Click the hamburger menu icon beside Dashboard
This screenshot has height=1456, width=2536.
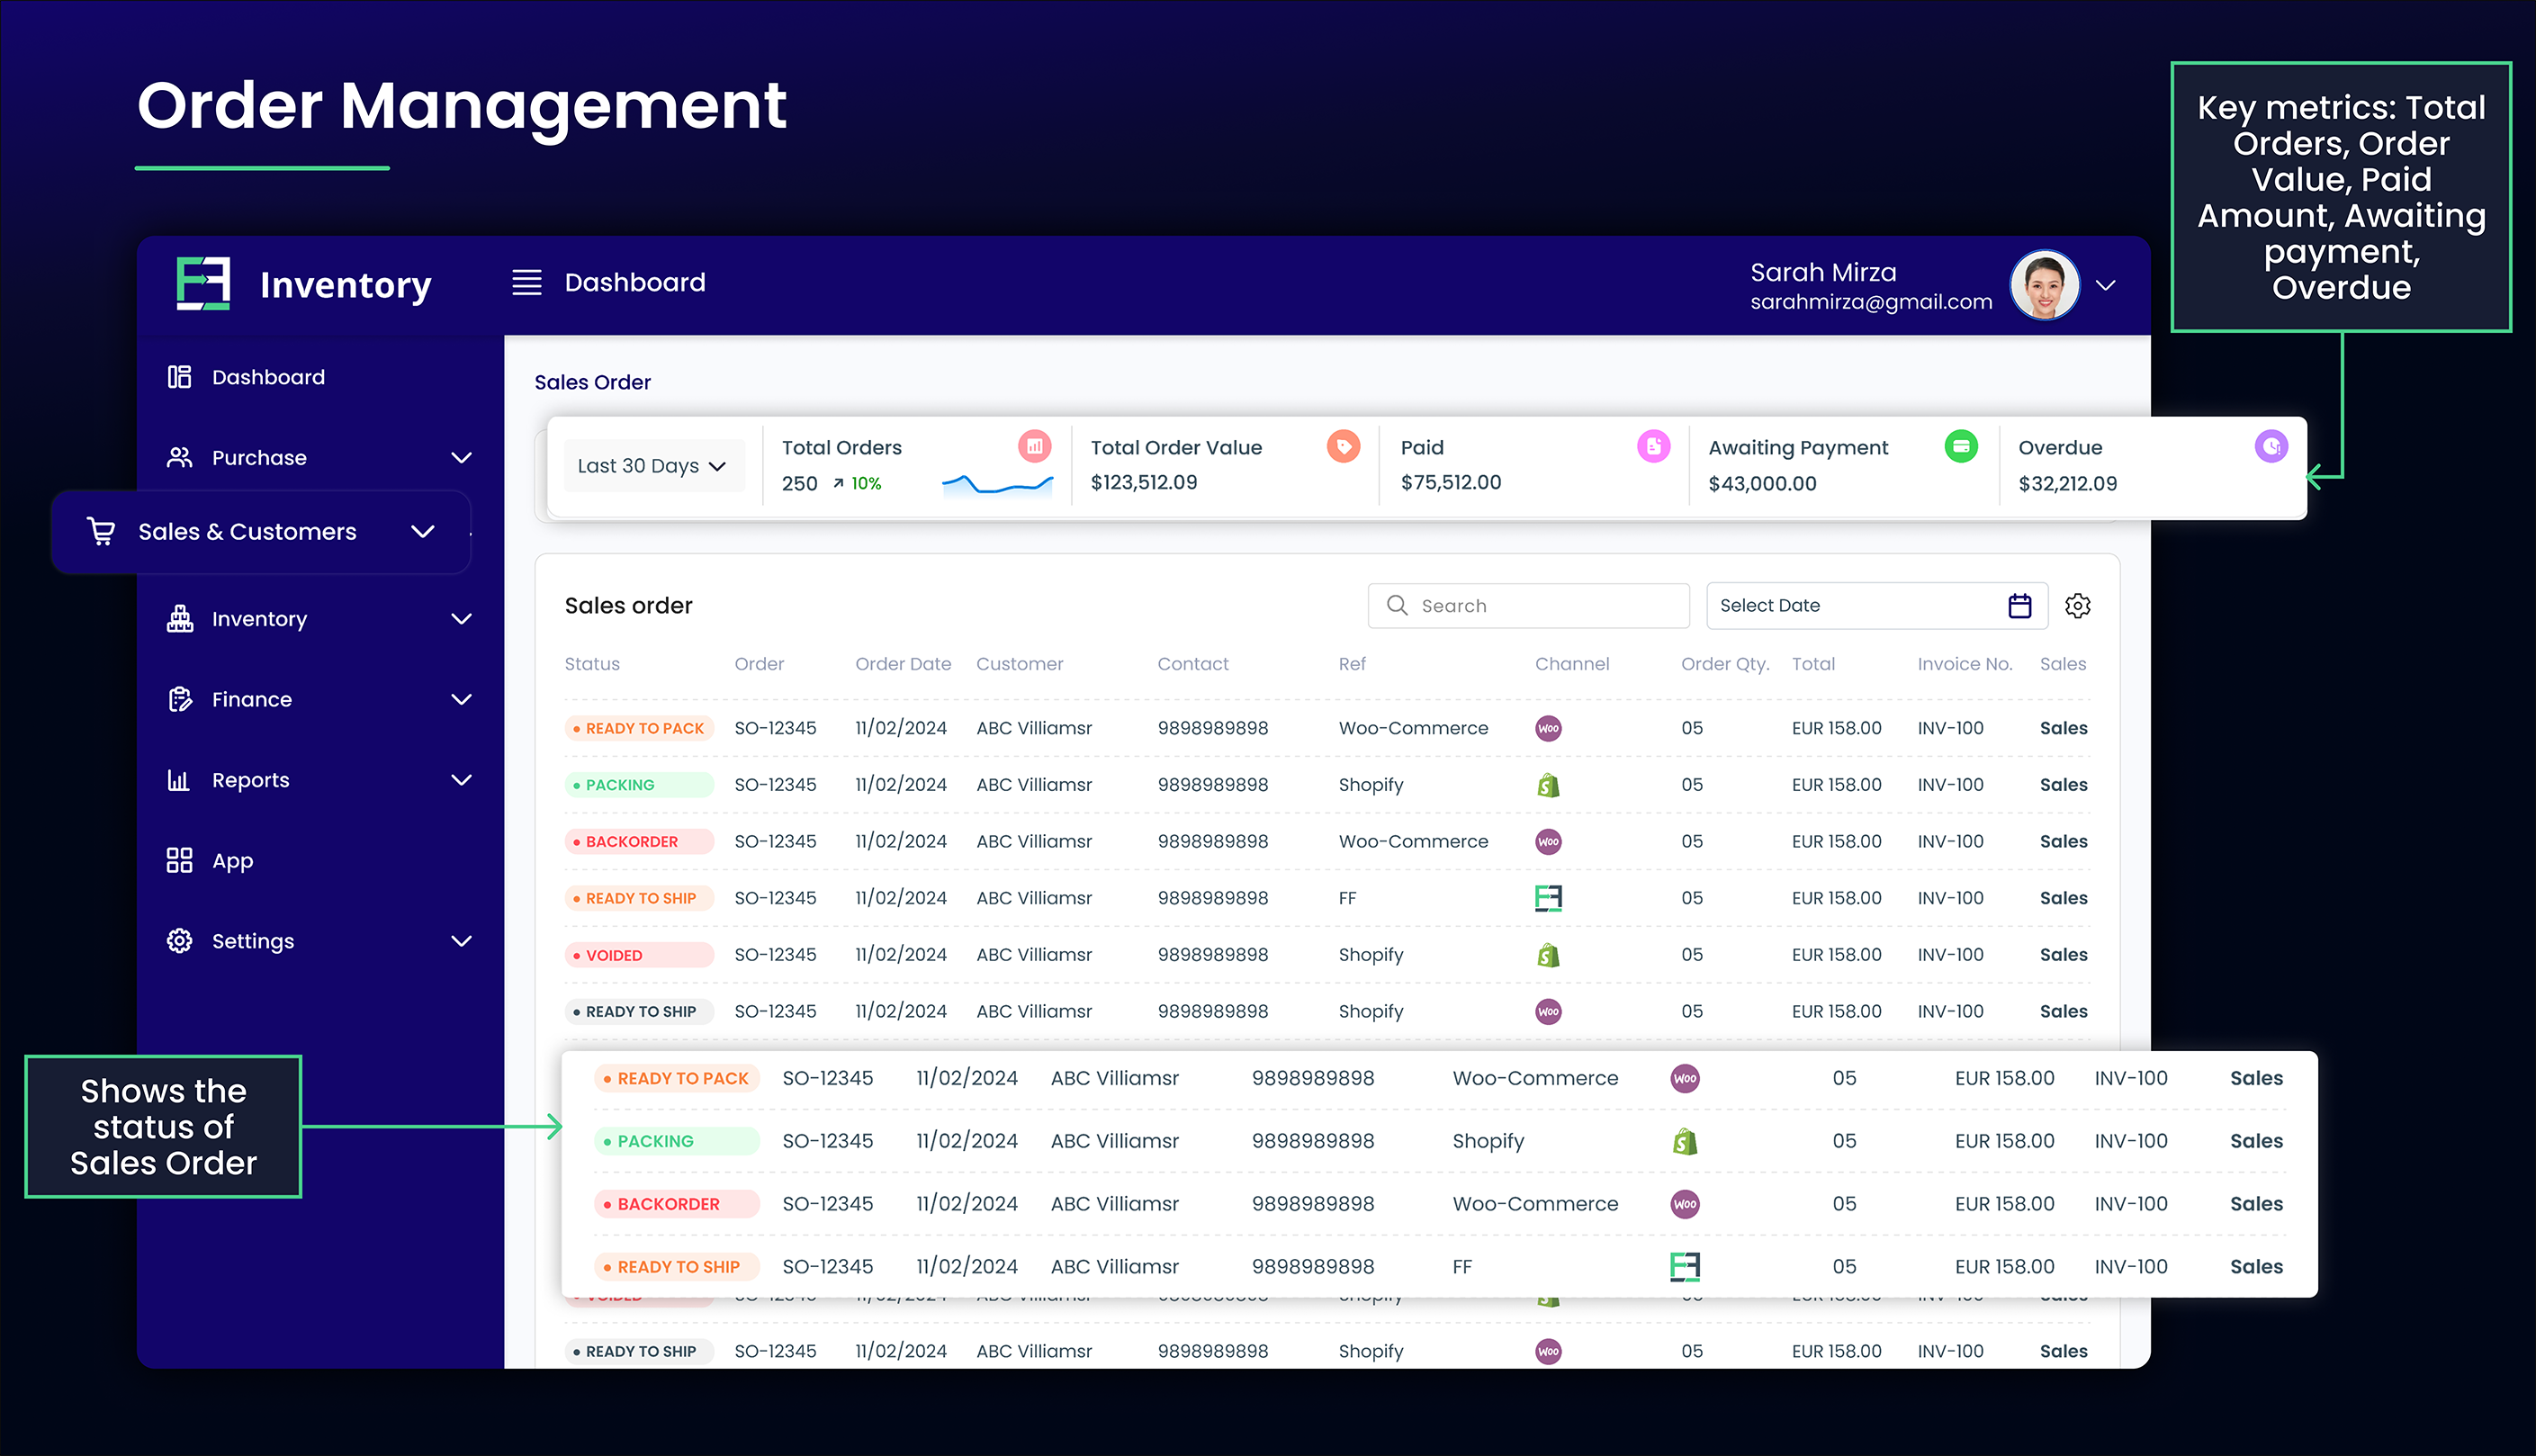tap(527, 283)
